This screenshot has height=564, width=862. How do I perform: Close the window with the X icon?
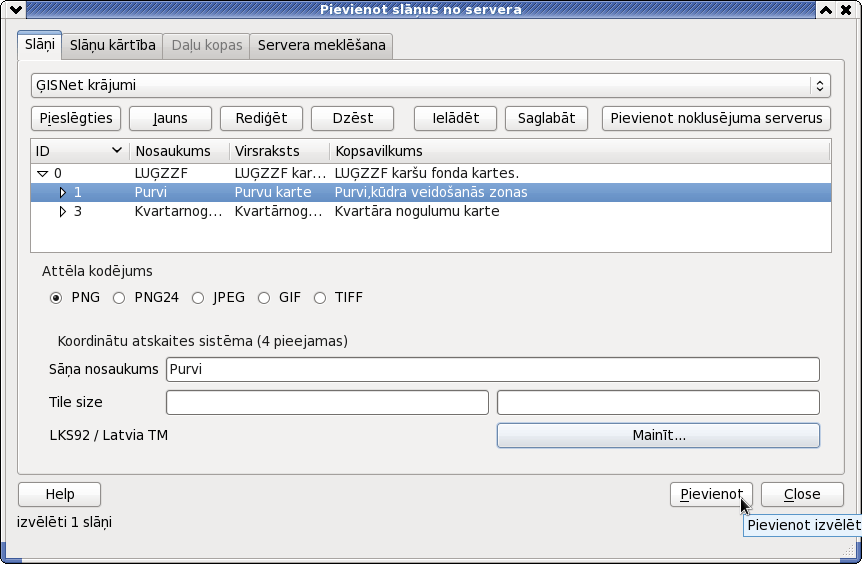[847, 9]
